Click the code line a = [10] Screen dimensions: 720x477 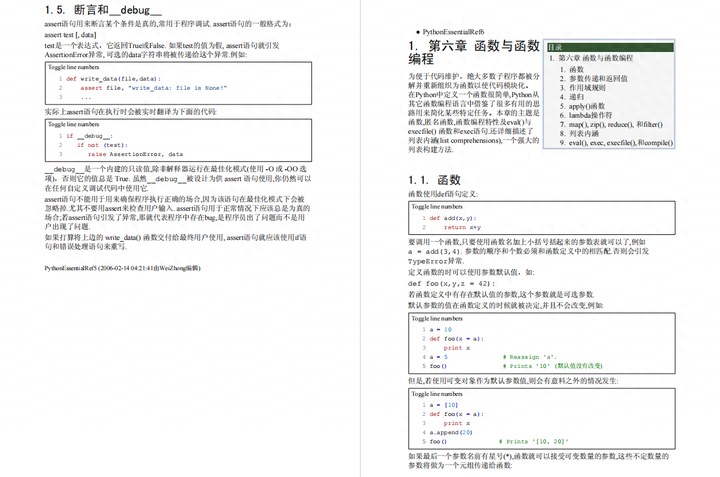[x=444, y=405]
